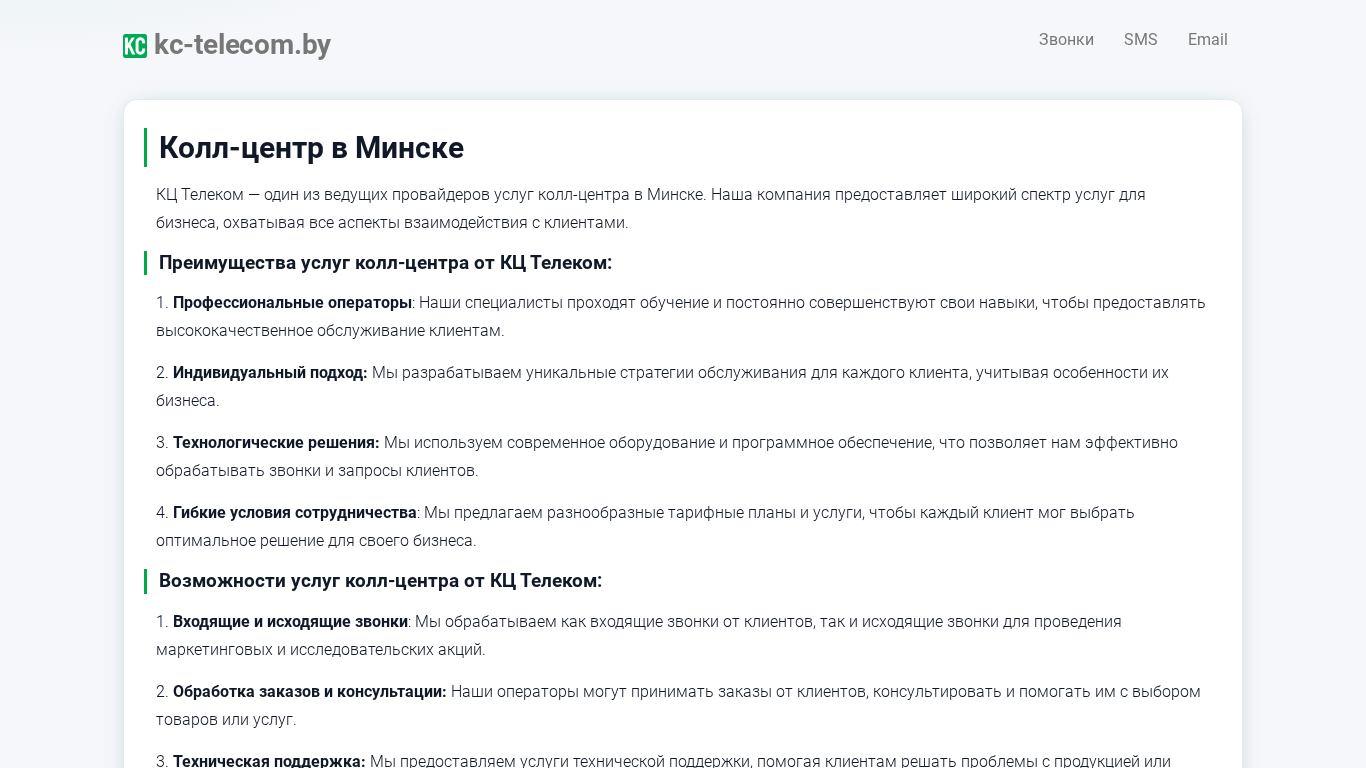The height and width of the screenshot is (768, 1366).
Task: Click the bold text Входящие и исходящие звонки
Action: coord(290,622)
